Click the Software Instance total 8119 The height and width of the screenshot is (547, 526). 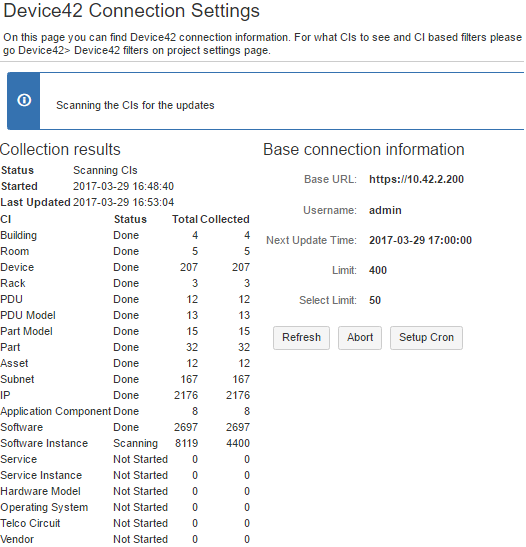187,443
